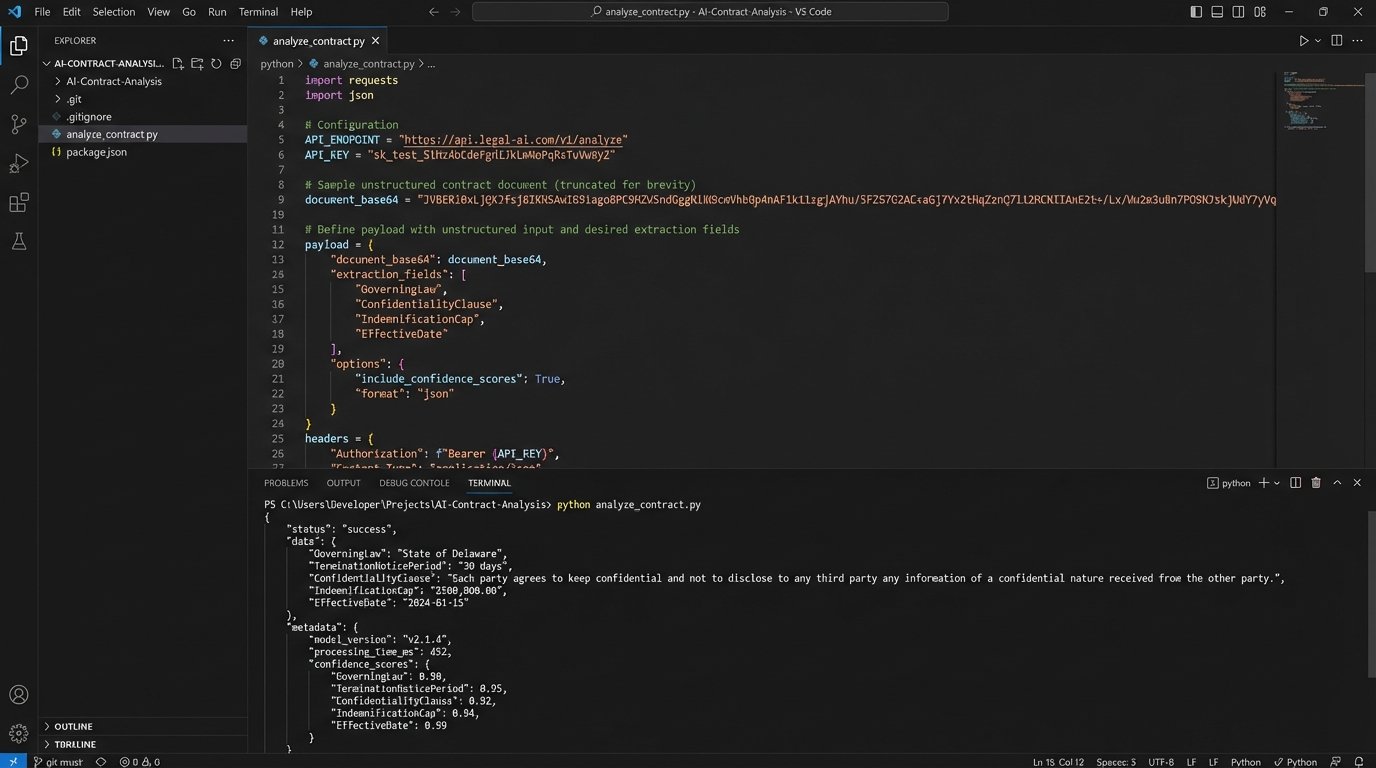The image size is (1376, 768).
Task: Open Run and Debug view
Action: click(x=18, y=164)
